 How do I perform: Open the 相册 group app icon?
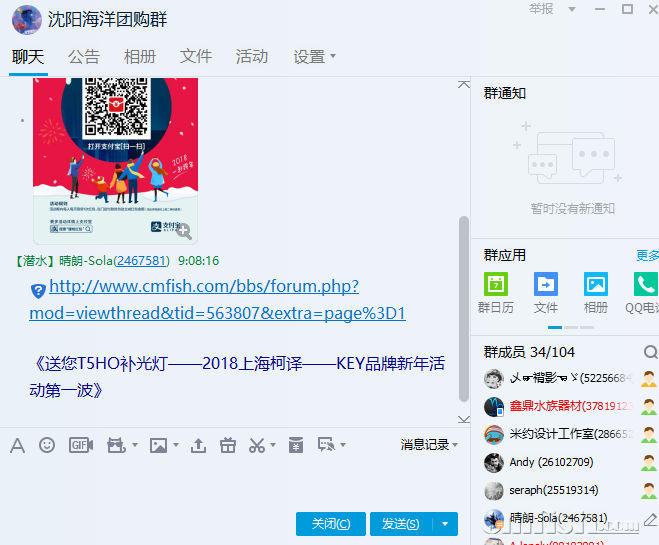[x=596, y=284]
